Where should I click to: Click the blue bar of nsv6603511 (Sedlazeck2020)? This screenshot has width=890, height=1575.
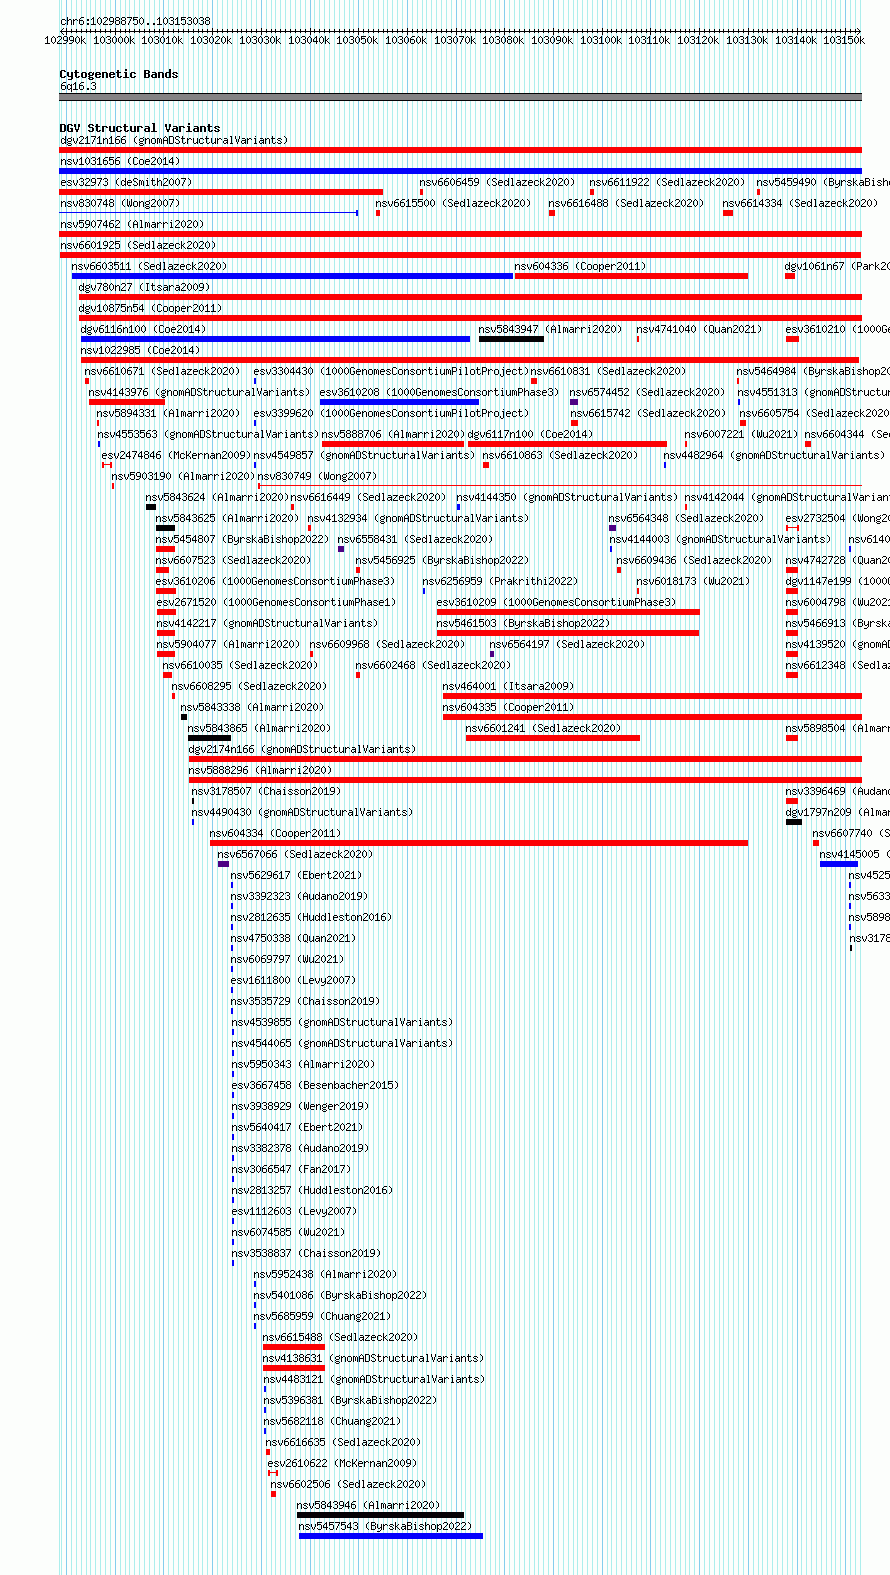coord(292,276)
